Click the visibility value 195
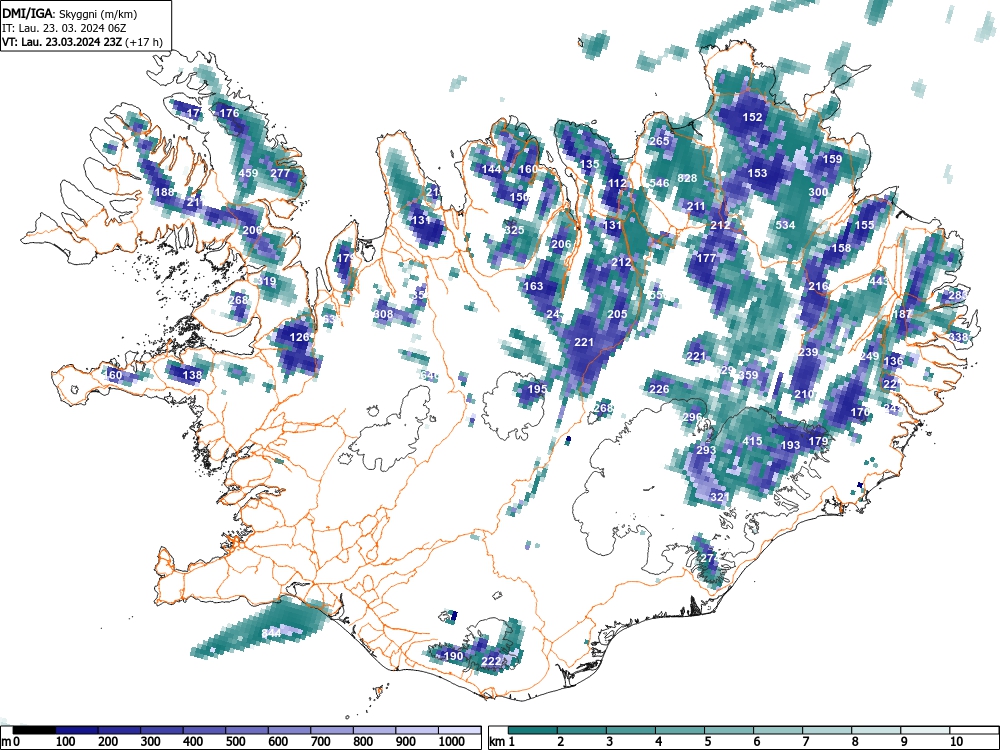 537,388
